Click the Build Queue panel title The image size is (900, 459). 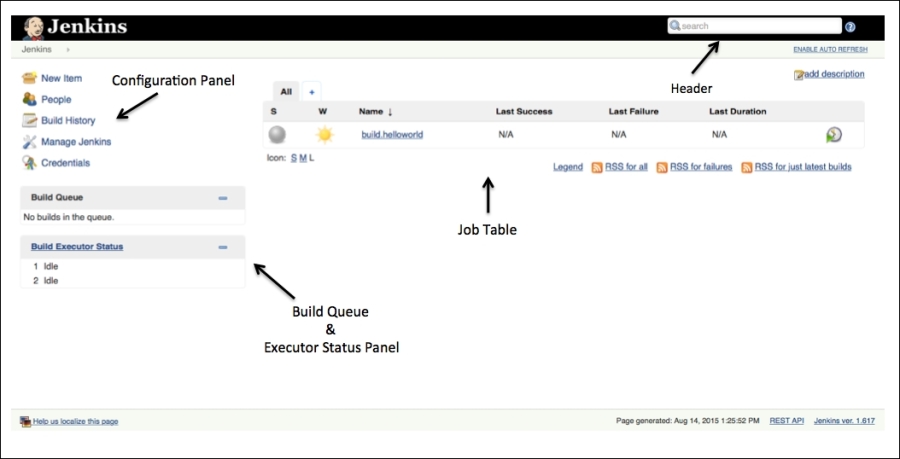pyautogui.click(x=57, y=197)
